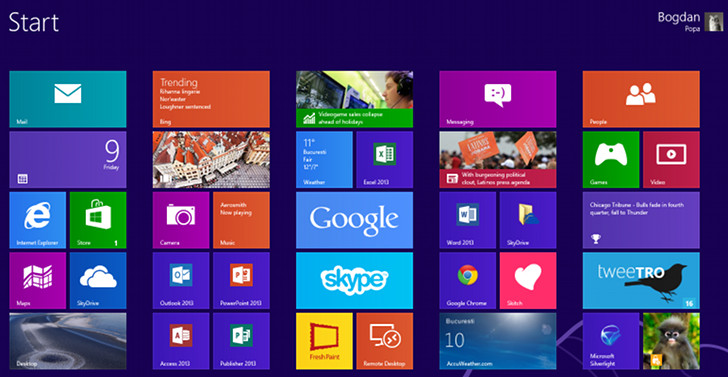Open Fresh Paint tile
The image size is (728, 377).
pos(325,341)
